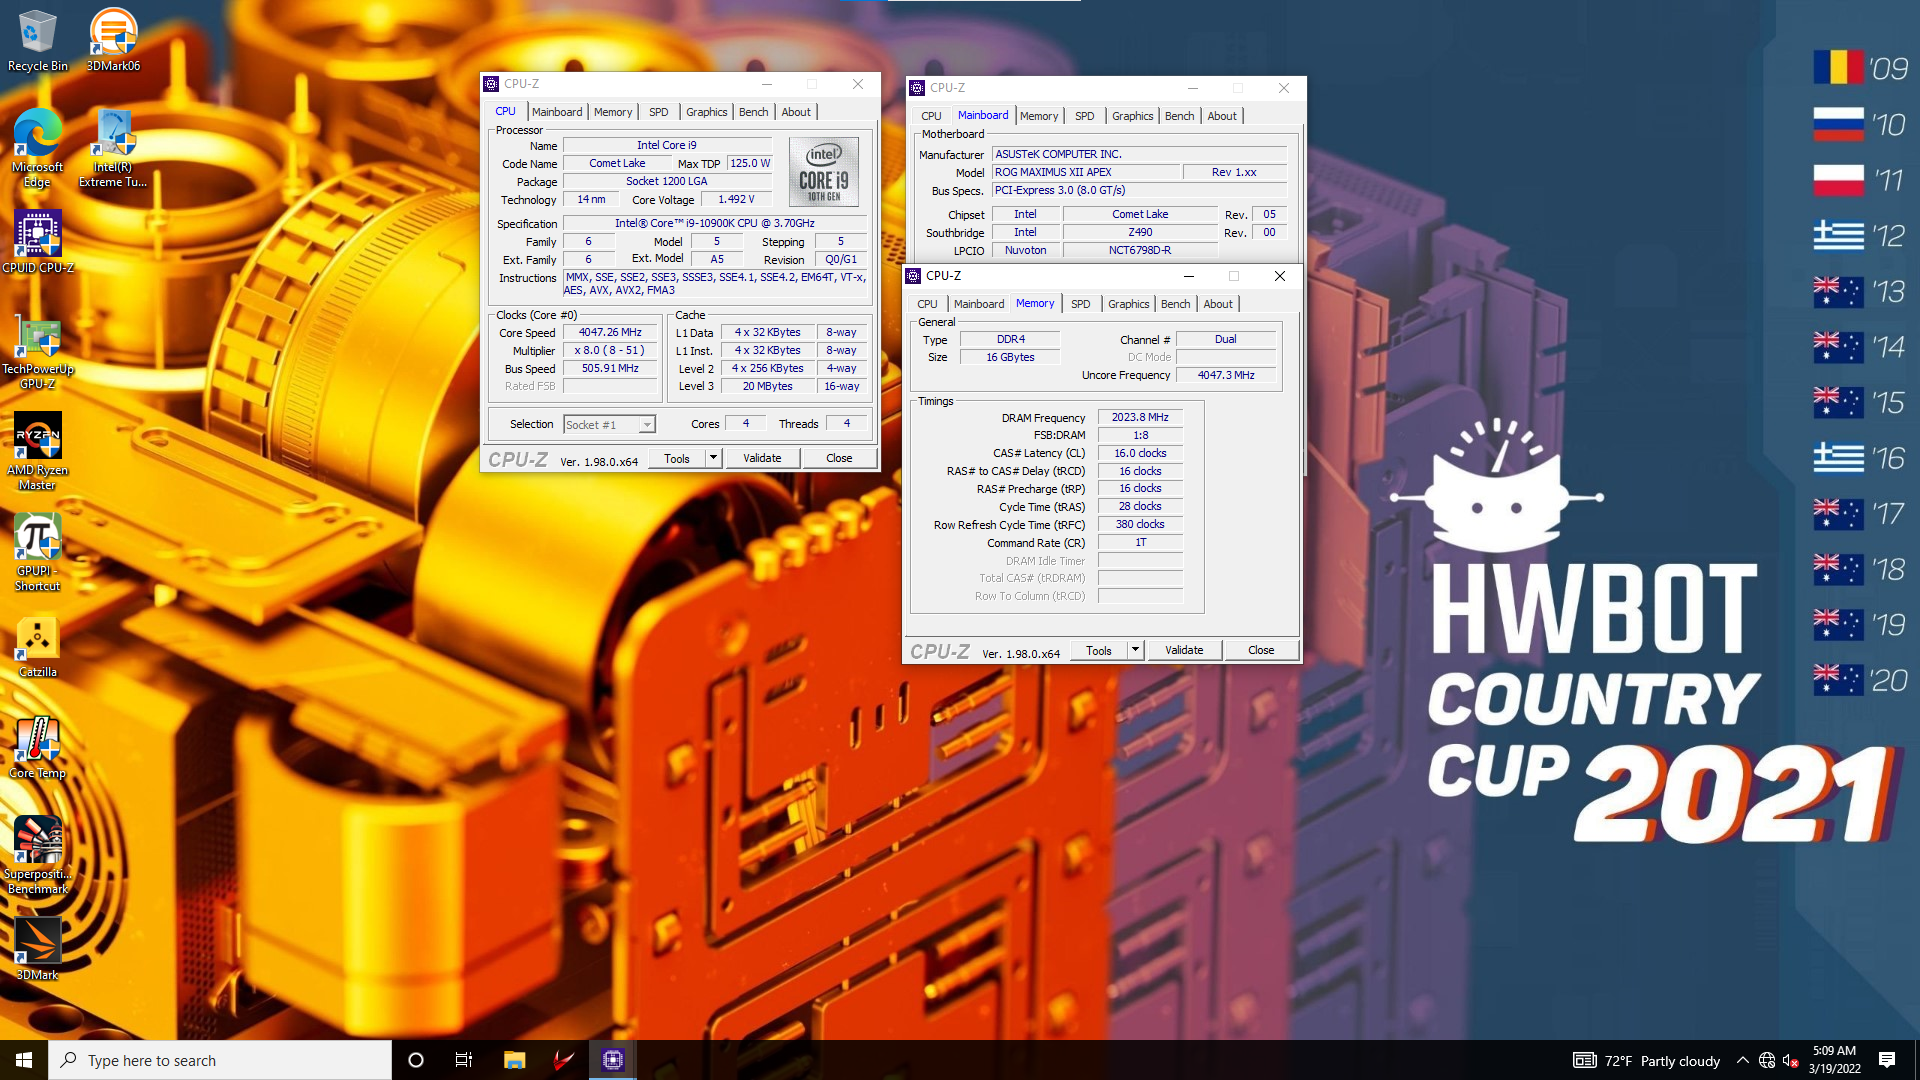The image size is (1920, 1080).
Task: Click the DRAM Frequency 2023.8 MHz value
Action: click(x=1140, y=418)
